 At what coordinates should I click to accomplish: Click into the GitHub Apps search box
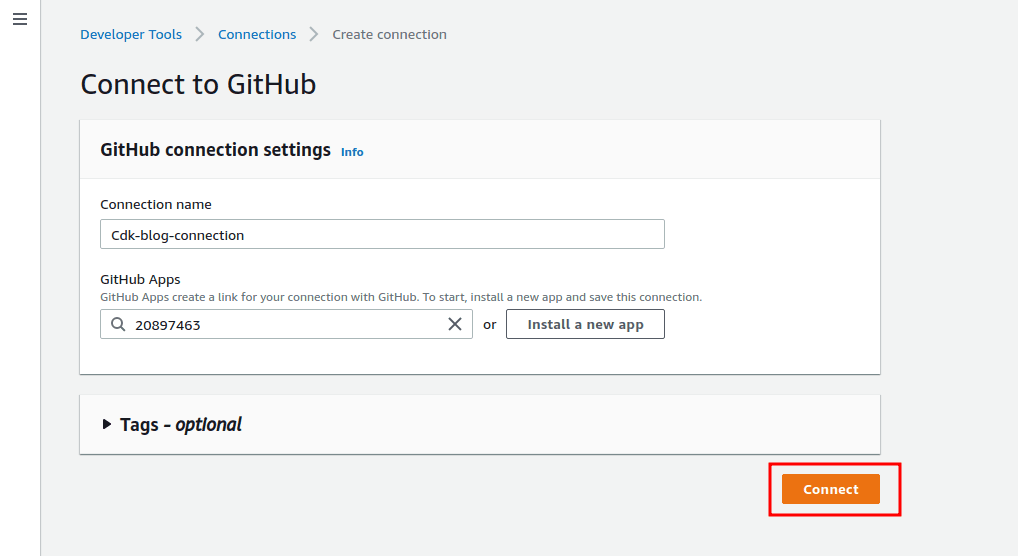tap(286, 324)
